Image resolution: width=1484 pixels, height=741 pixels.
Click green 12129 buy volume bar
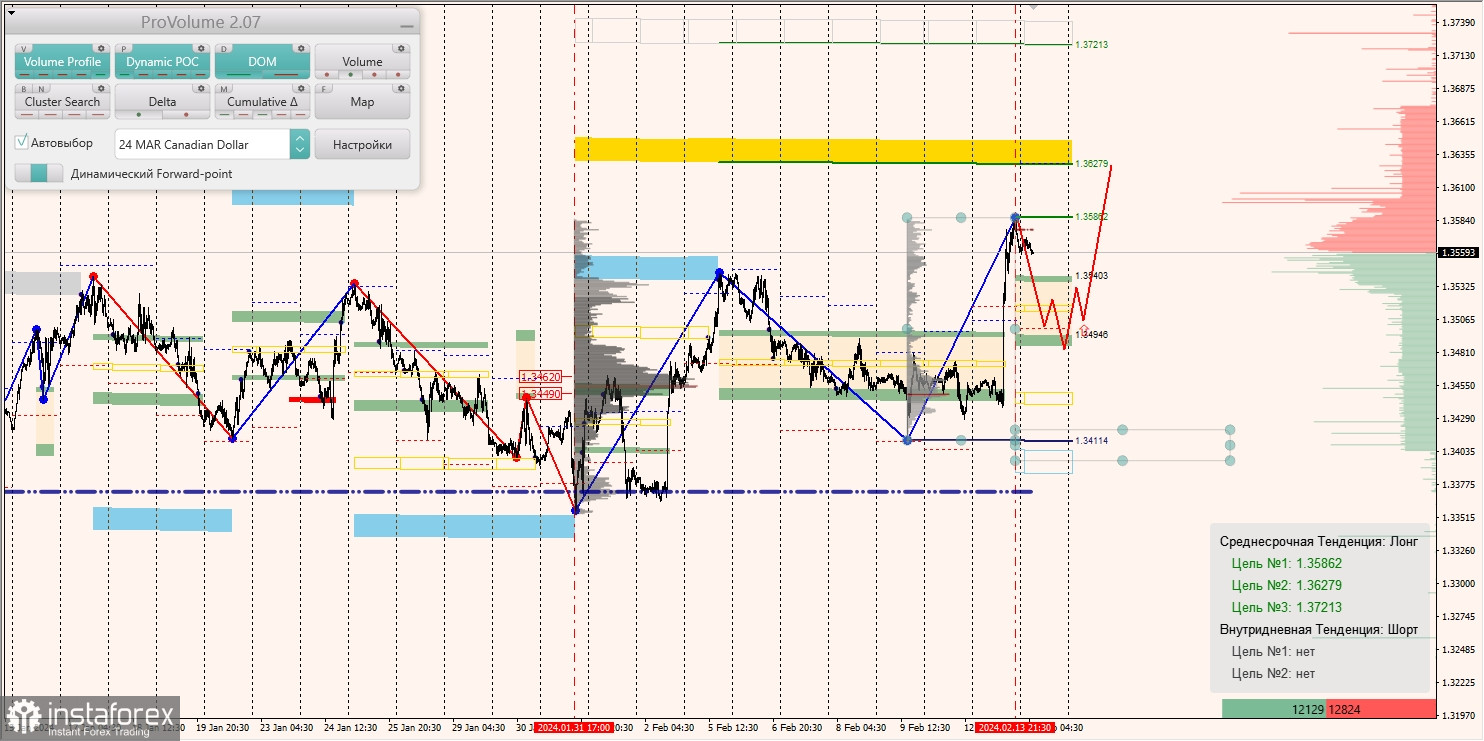pos(1274,709)
